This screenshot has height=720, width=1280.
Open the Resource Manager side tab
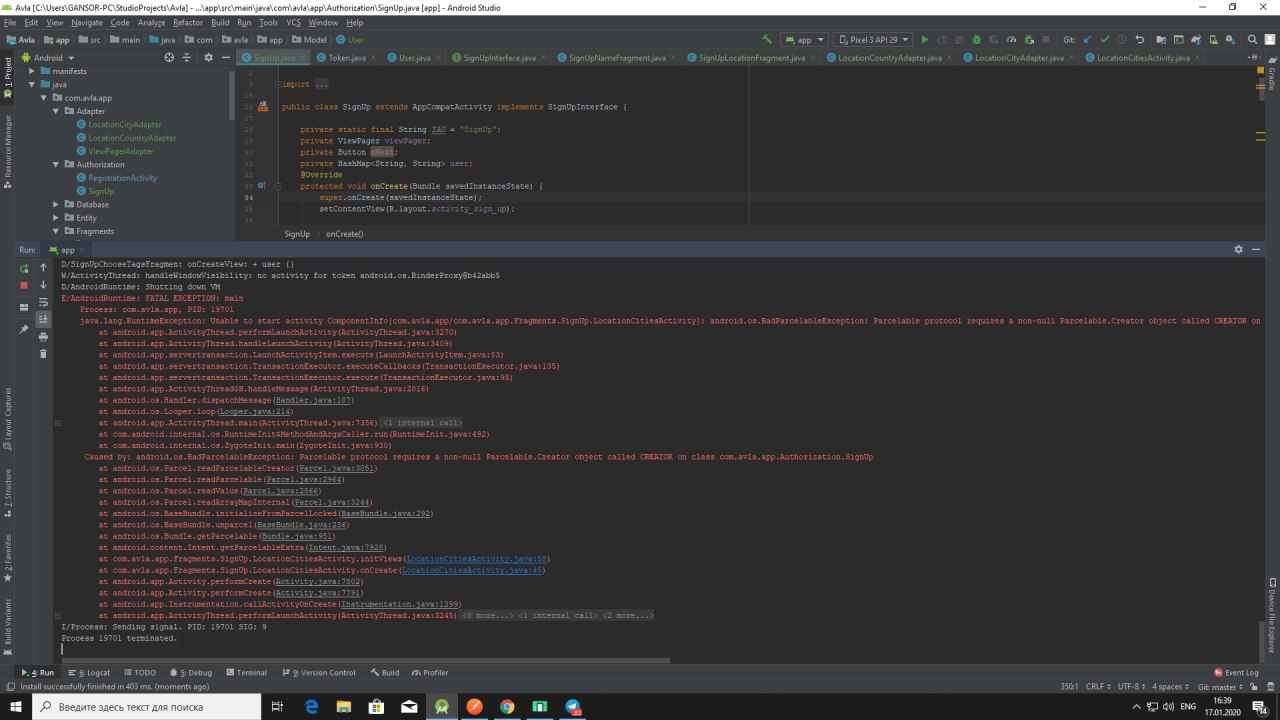pyautogui.click(x=8, y=151)
